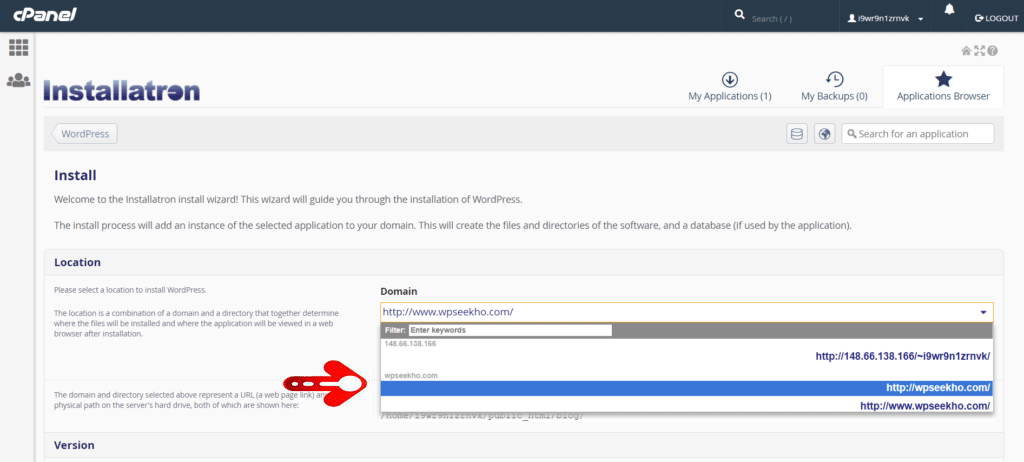Open the cPanel tools grid icon
Image resolution: width=1024 pixels, height=462 pixels.
18,47
